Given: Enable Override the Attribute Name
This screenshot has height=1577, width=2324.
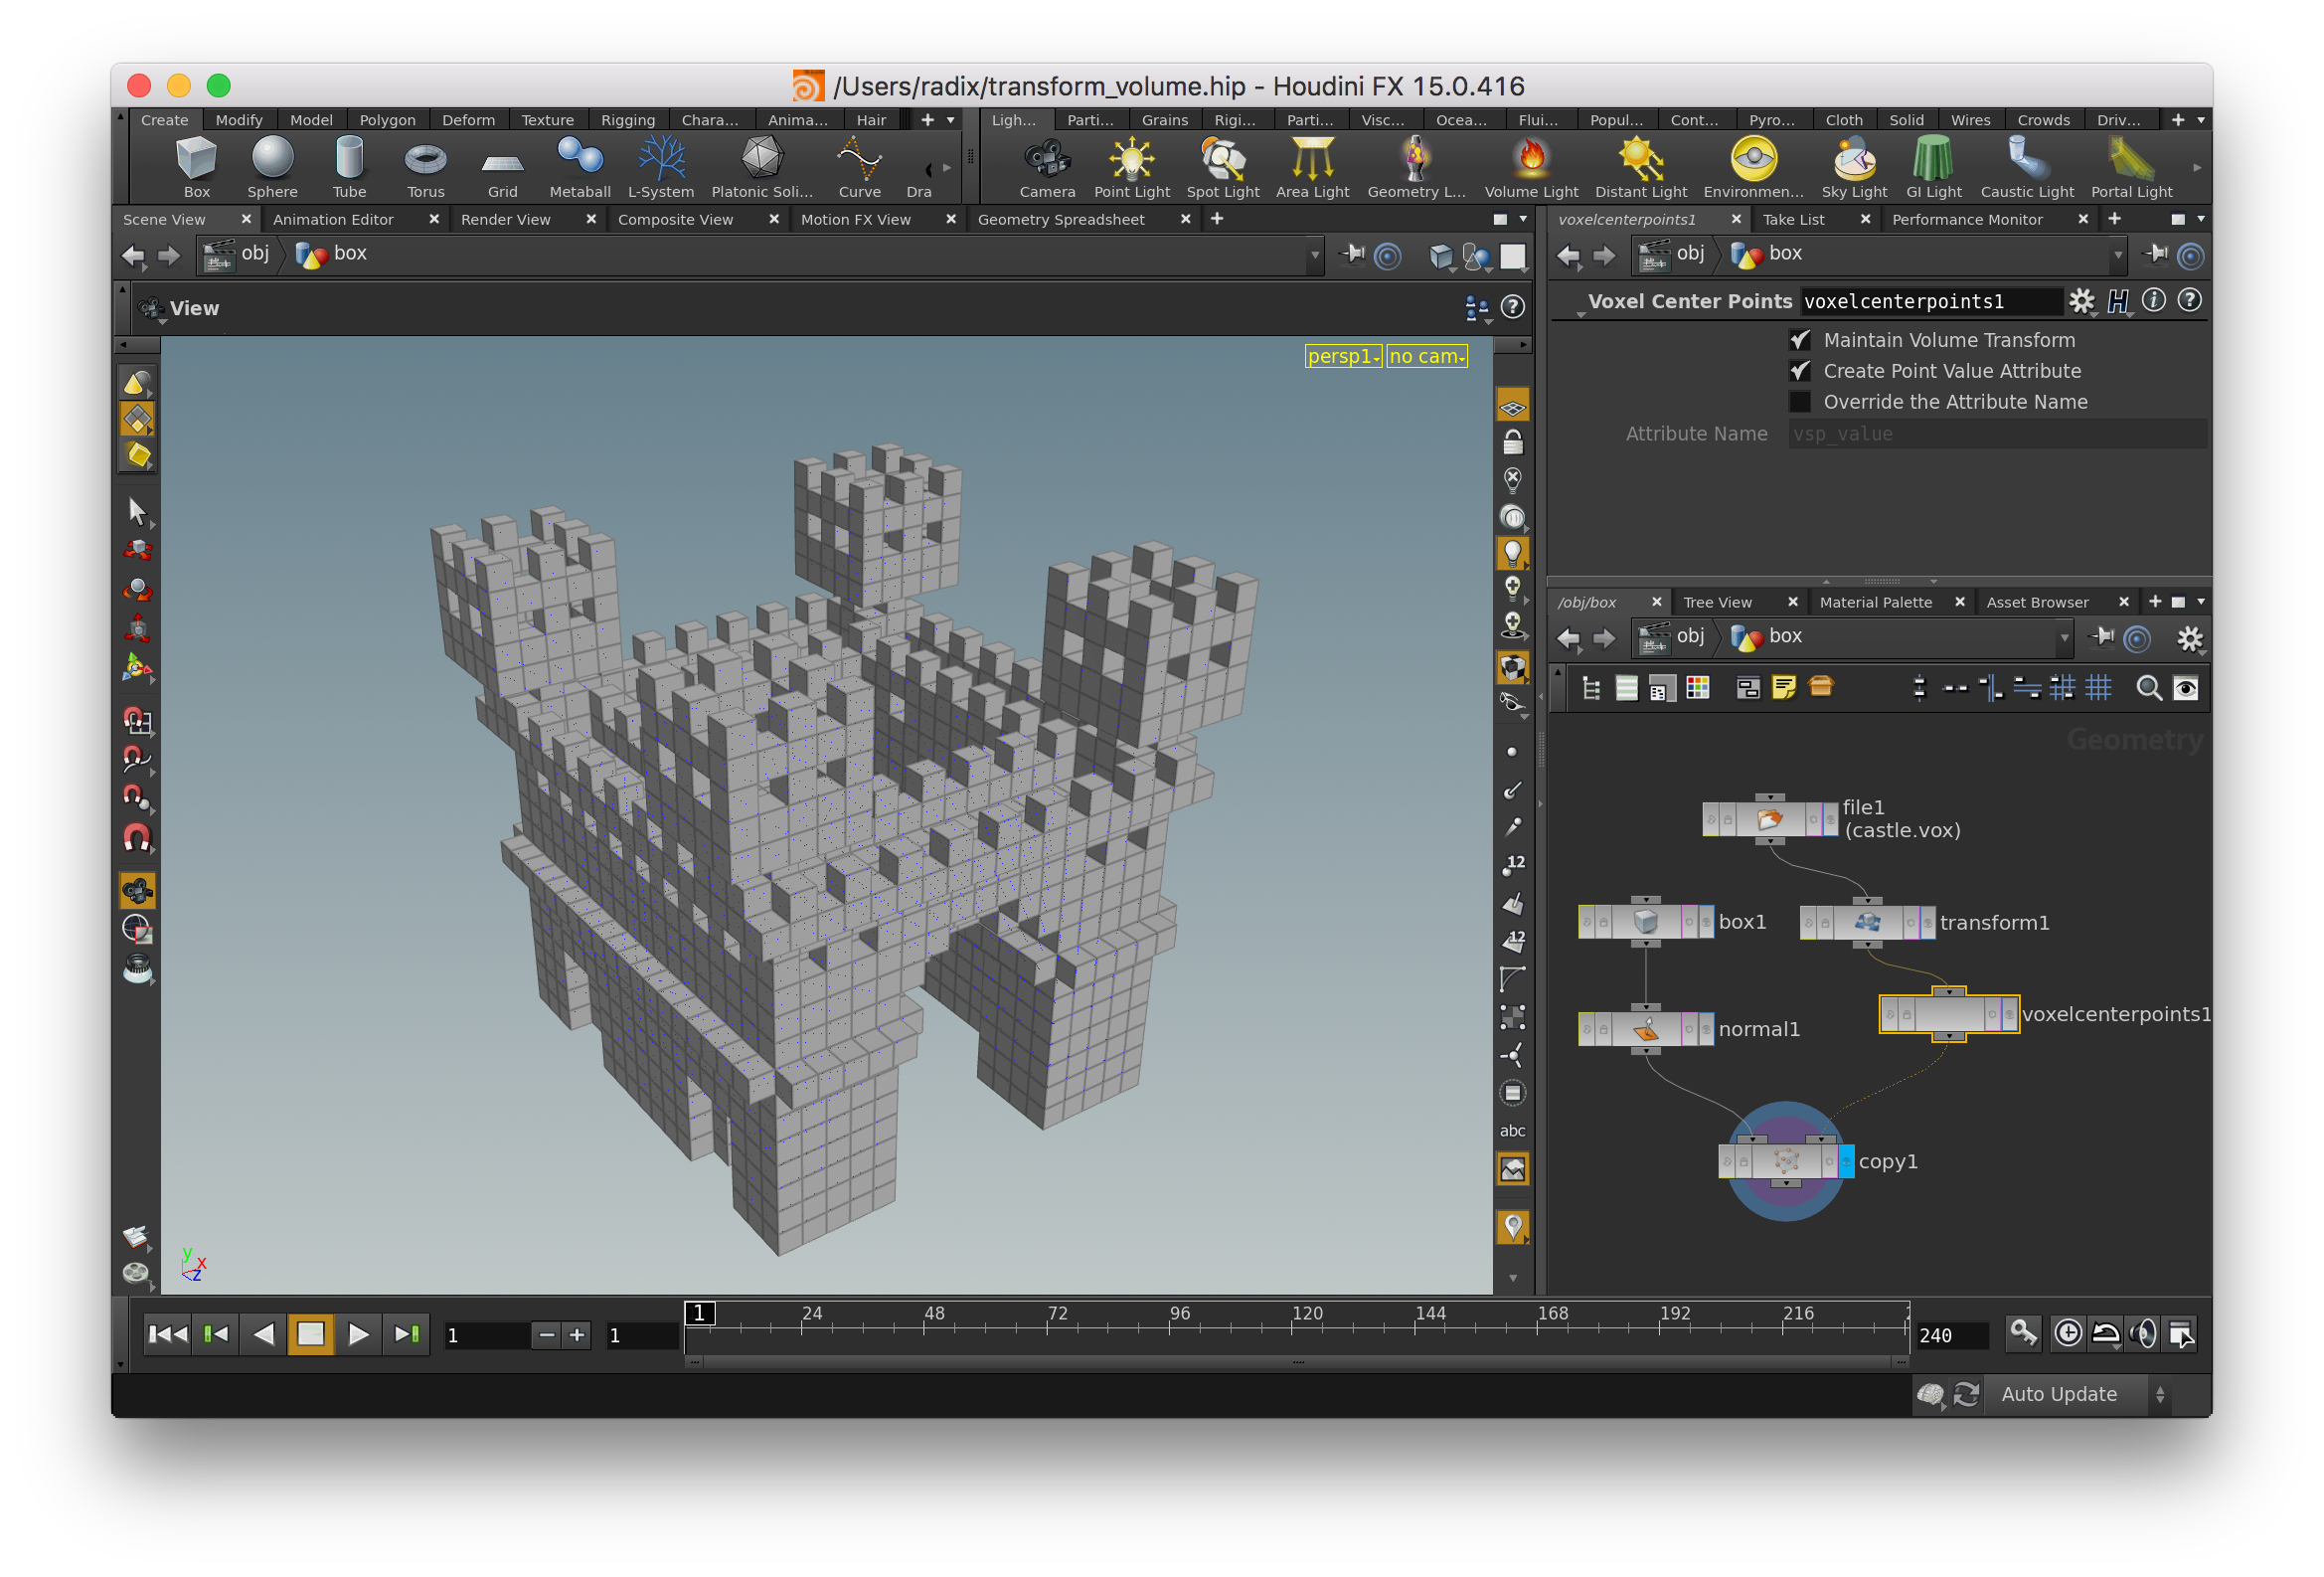Looking at the screenshot, I should click(1800, 402).
